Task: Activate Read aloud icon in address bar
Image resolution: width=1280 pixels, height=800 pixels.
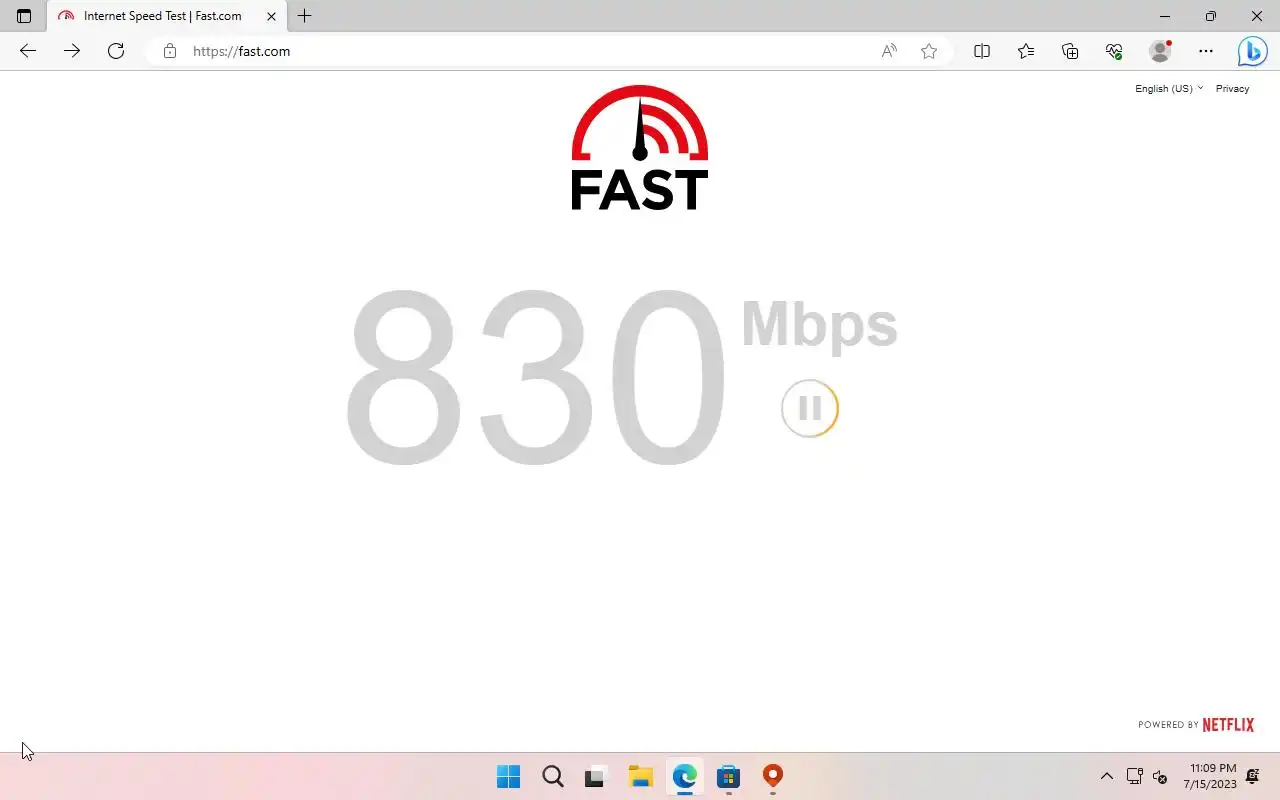Action: point(889,51)
